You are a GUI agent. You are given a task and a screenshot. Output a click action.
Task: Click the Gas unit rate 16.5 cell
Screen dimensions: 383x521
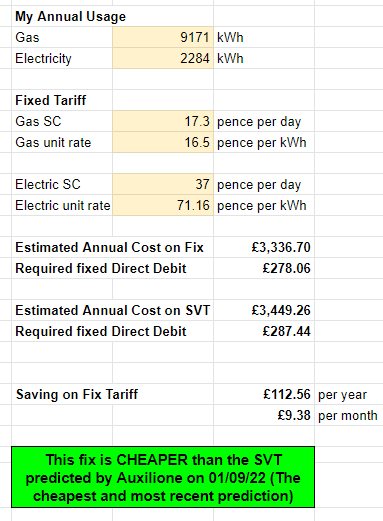tap(163, 142)
